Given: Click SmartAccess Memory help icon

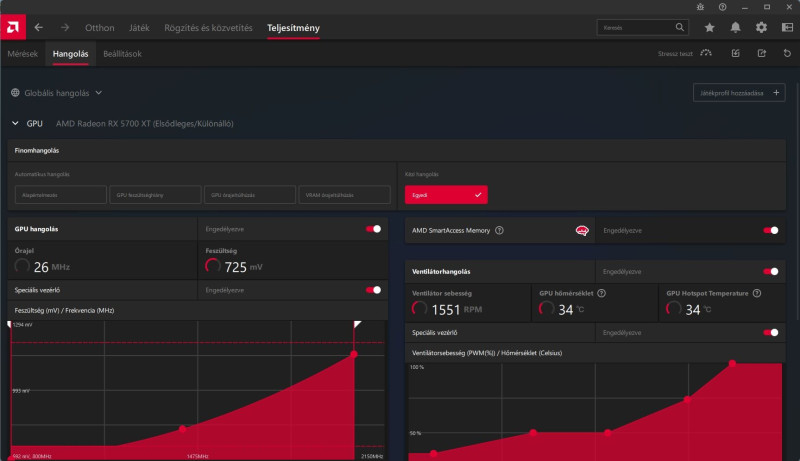Looking at the screenshot, I should click(x=499, y=230).
